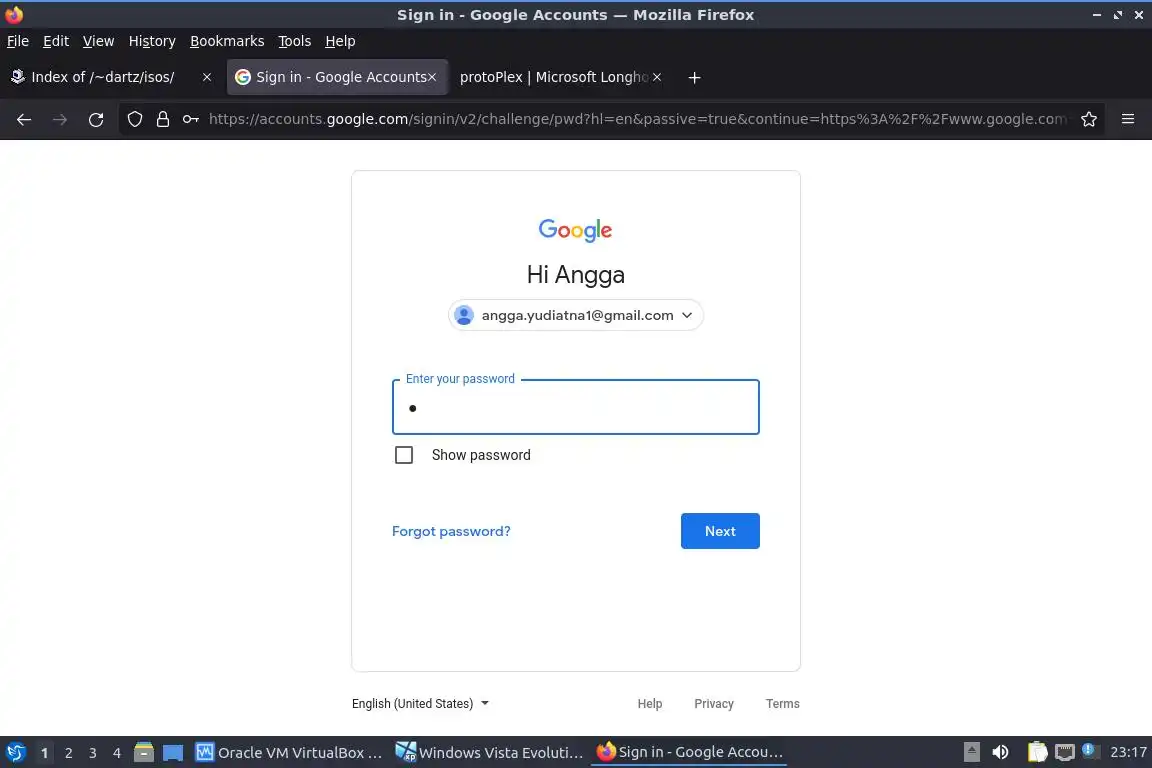Click the Next button
This screenshot has width=1152, height=768.
point(720,531)
